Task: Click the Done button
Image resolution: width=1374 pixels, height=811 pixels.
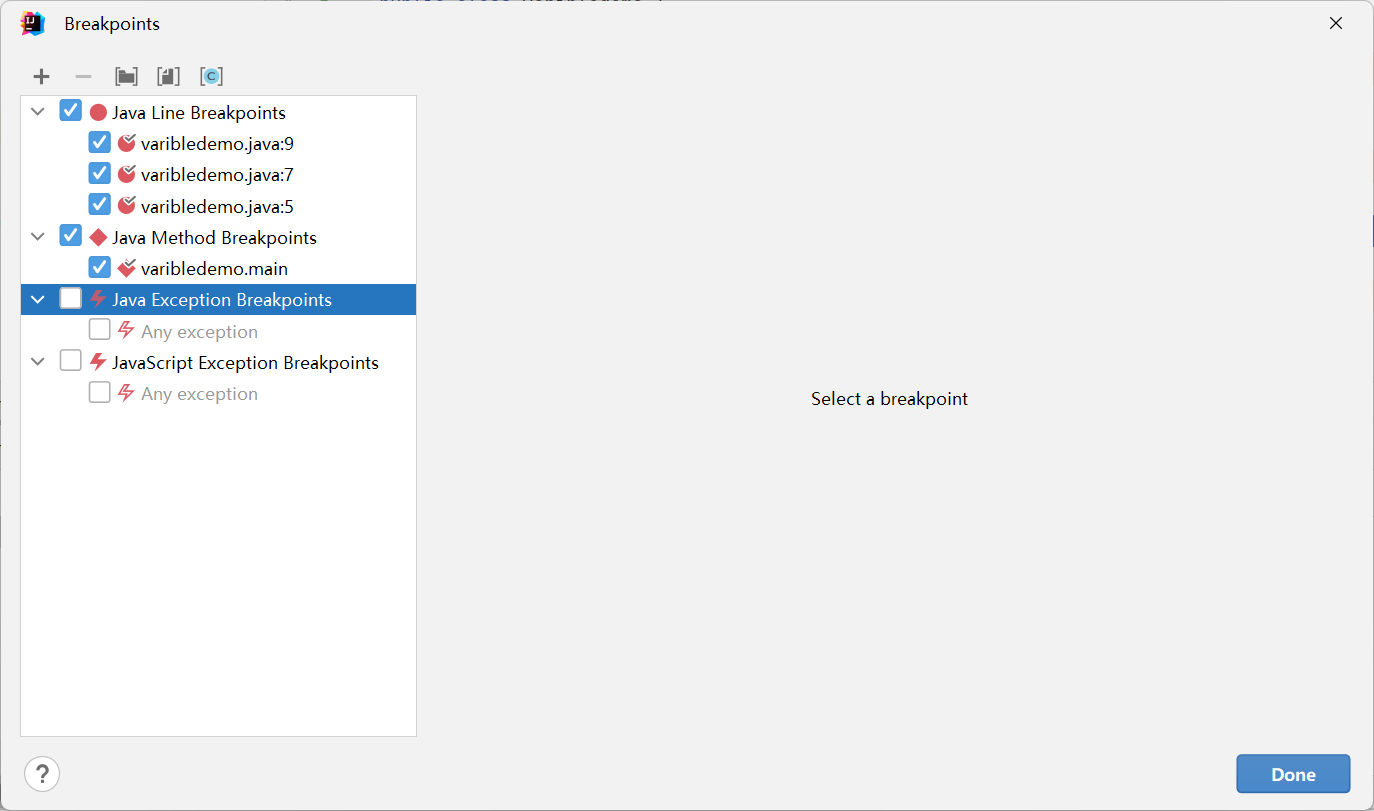Action: [1292, 773]
